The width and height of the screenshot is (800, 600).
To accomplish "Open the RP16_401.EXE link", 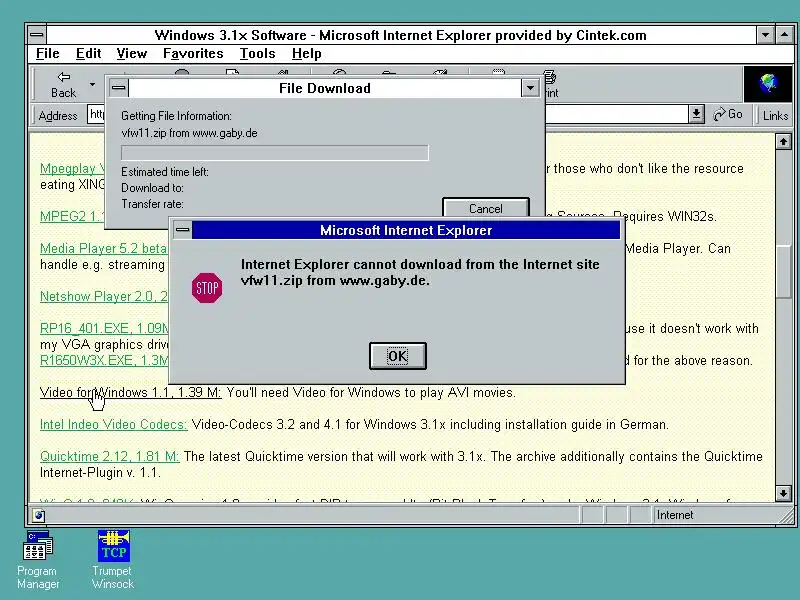I will point(104,328).
